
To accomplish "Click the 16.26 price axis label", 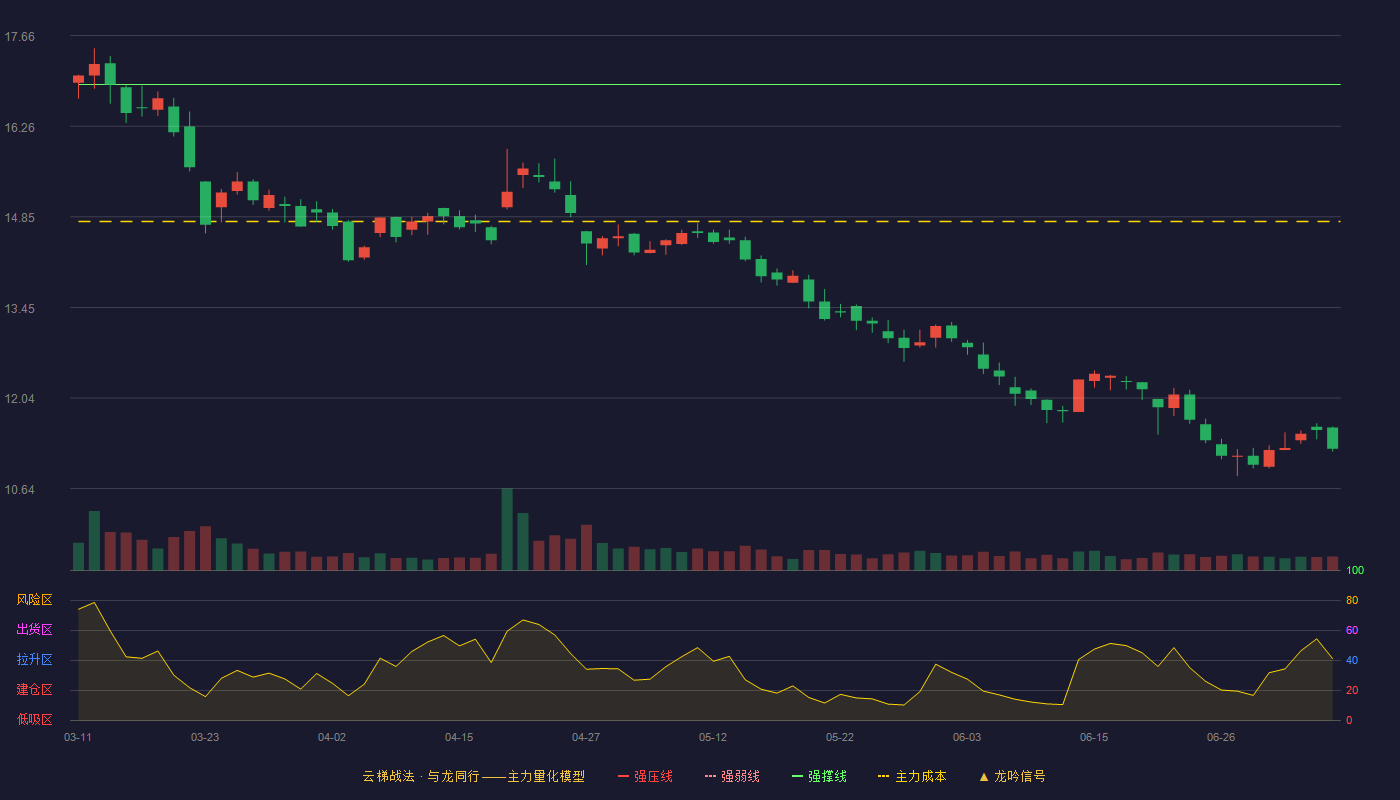I will click(19, 127).
